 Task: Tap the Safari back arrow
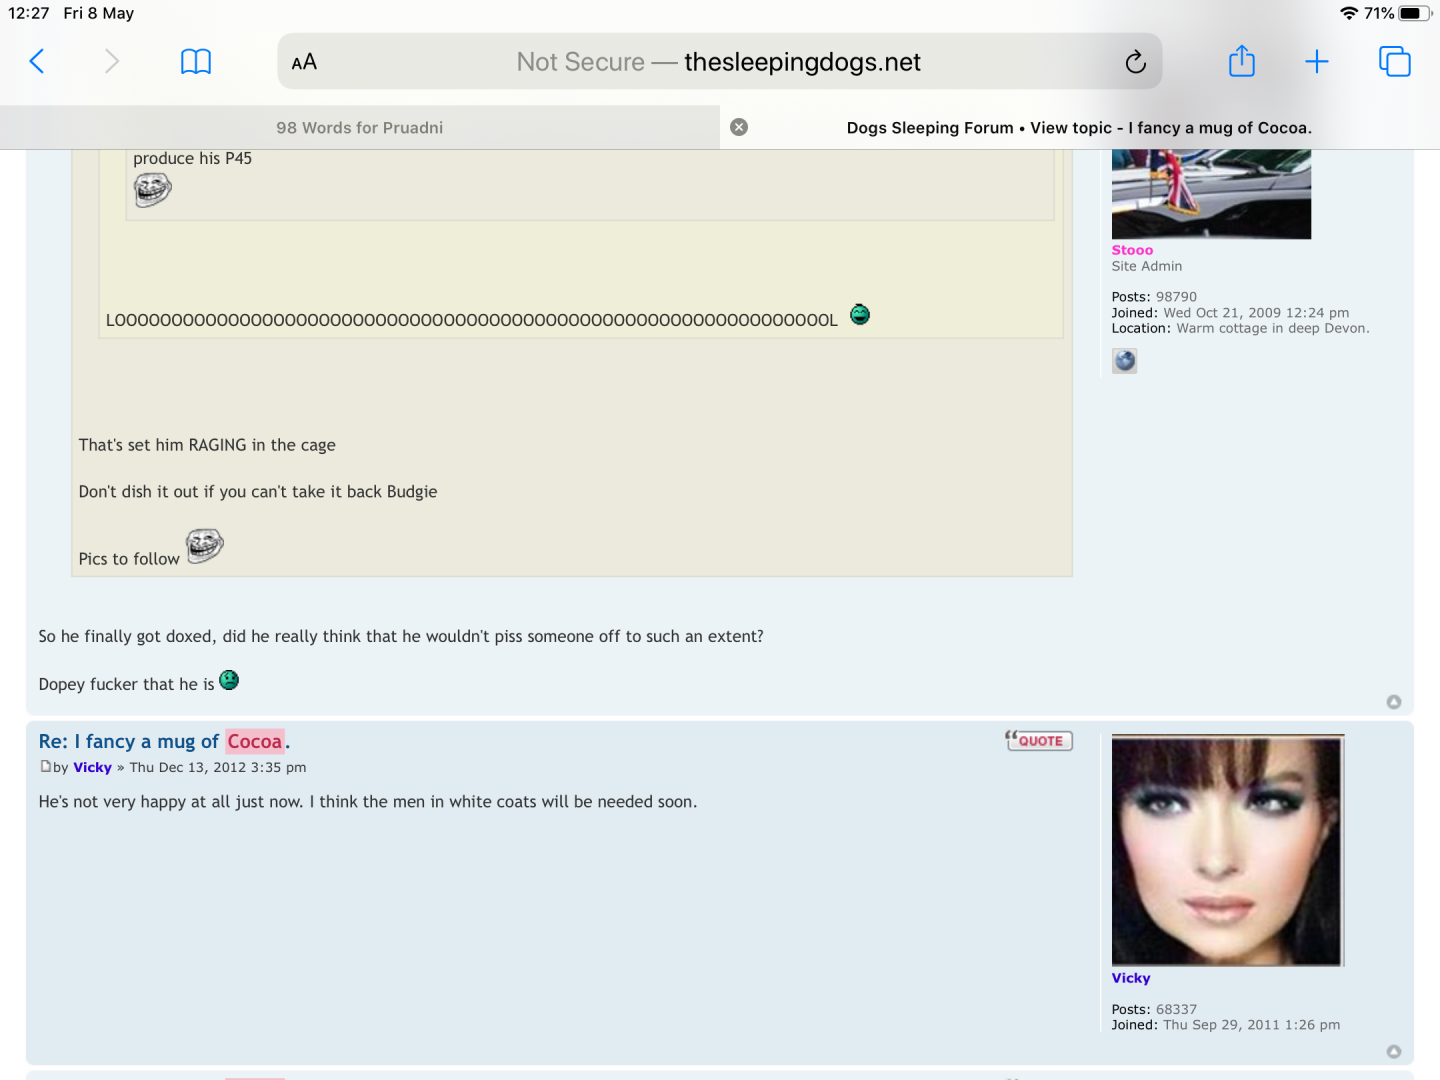point(37,62)
